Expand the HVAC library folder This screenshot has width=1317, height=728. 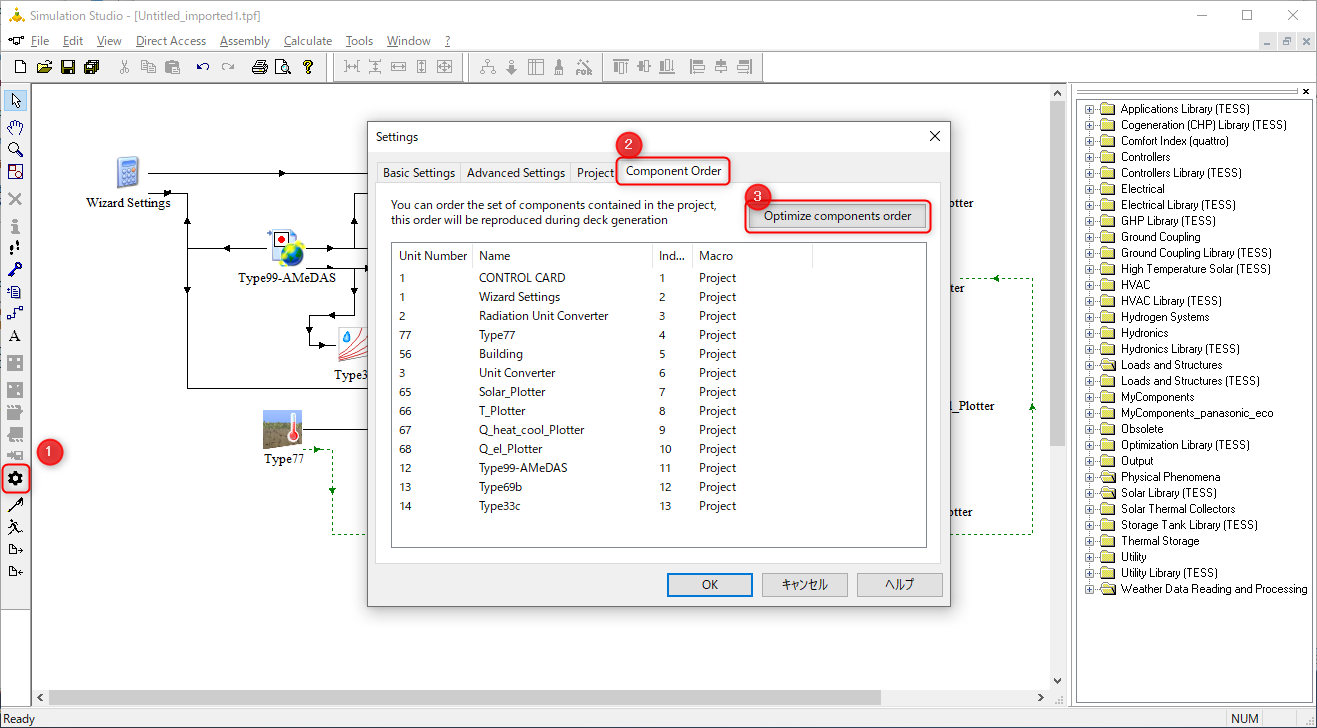coord(1089,285)
